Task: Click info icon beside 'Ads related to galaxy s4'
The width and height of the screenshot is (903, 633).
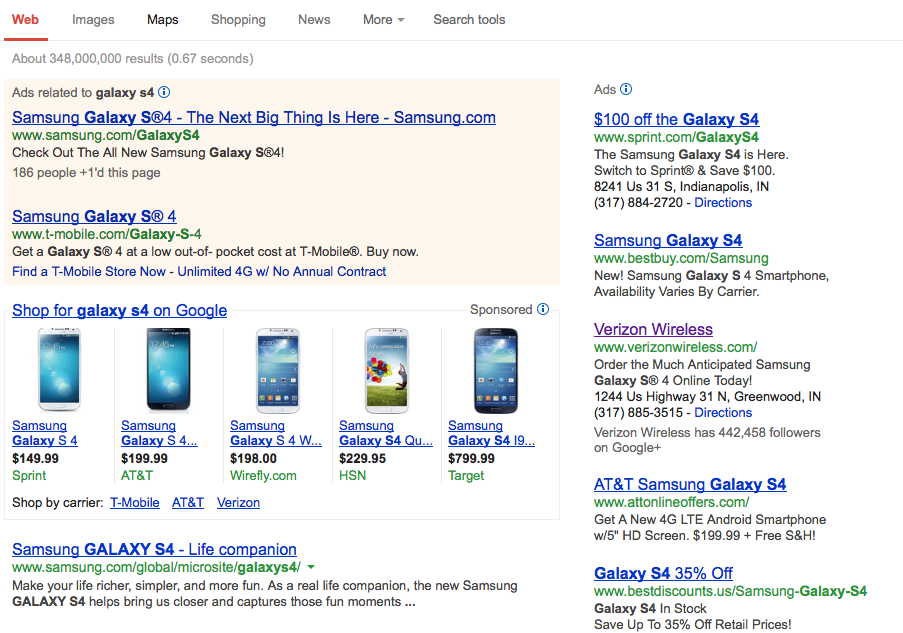Action: [x=164, y=92]
